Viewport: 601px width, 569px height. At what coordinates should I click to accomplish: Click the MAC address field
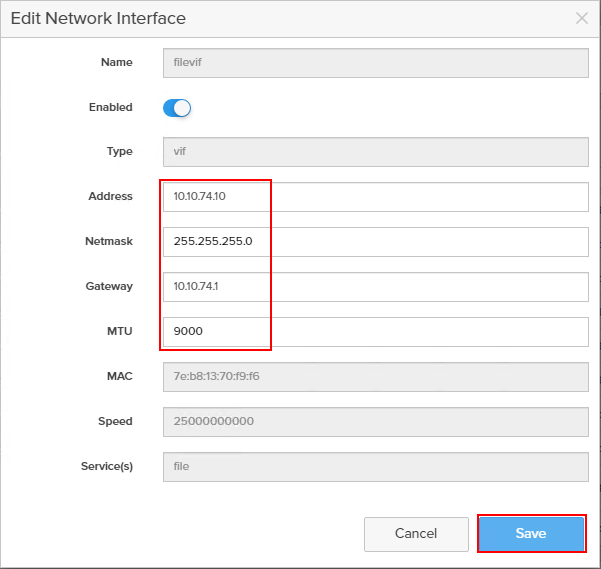[x=375, y=377]
